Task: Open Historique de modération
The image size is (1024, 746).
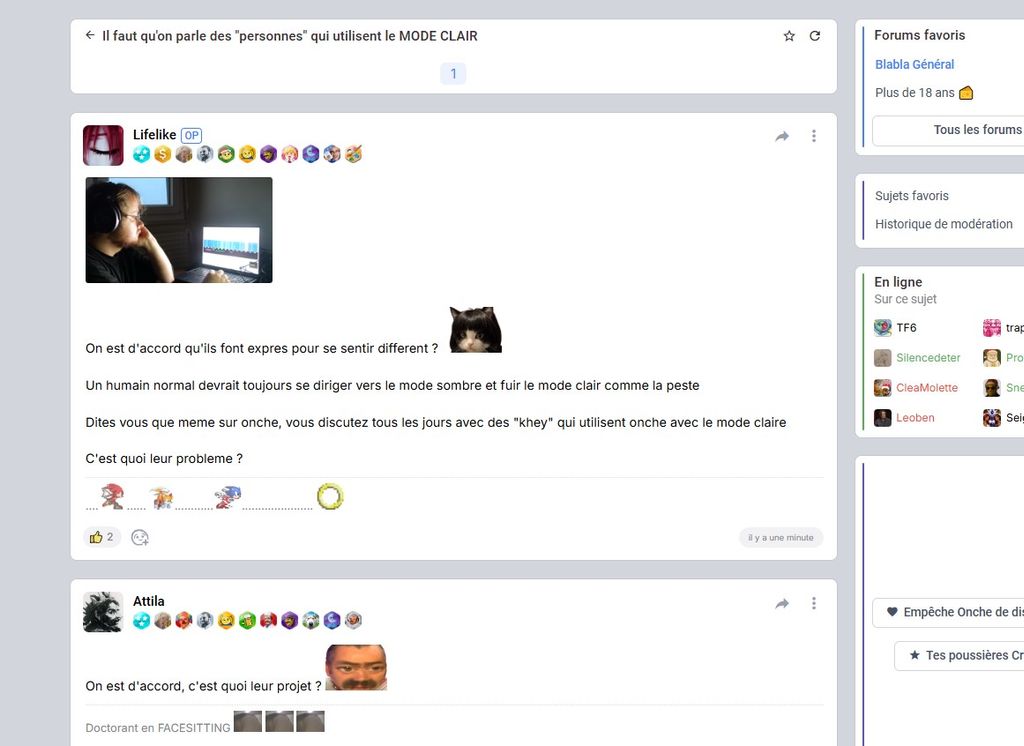Action: pyautogui.click(x=943, y=224)
